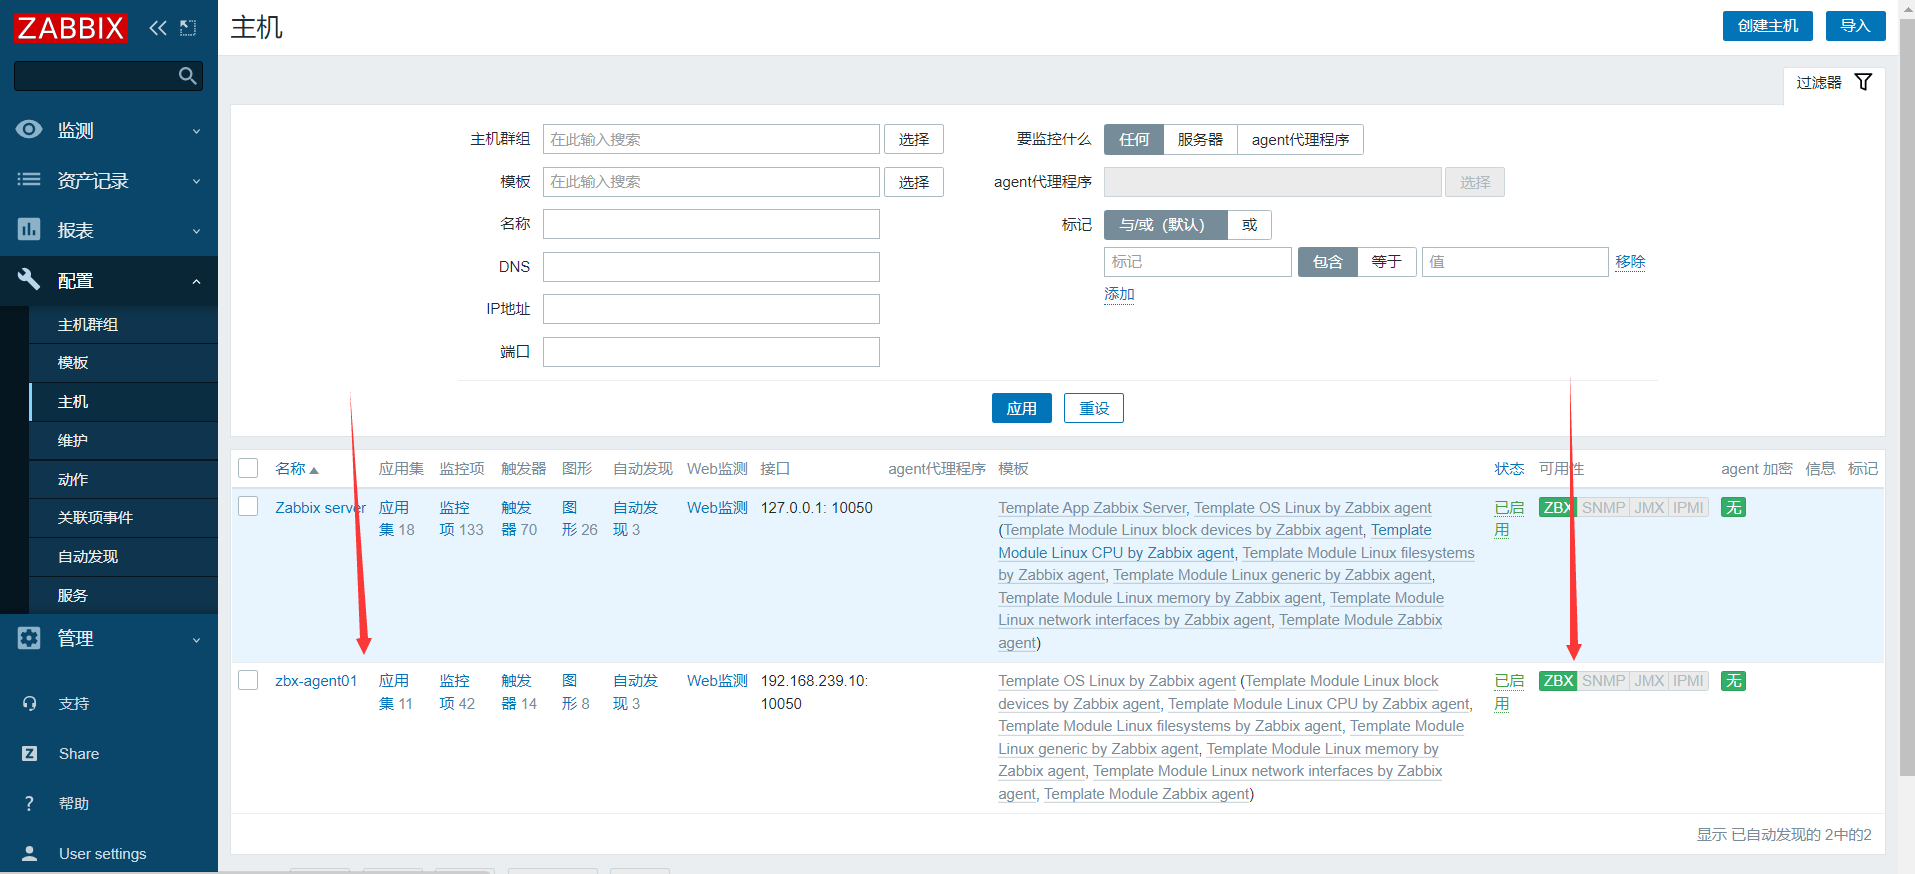Click the Zabbix logo

coord(70,28)
